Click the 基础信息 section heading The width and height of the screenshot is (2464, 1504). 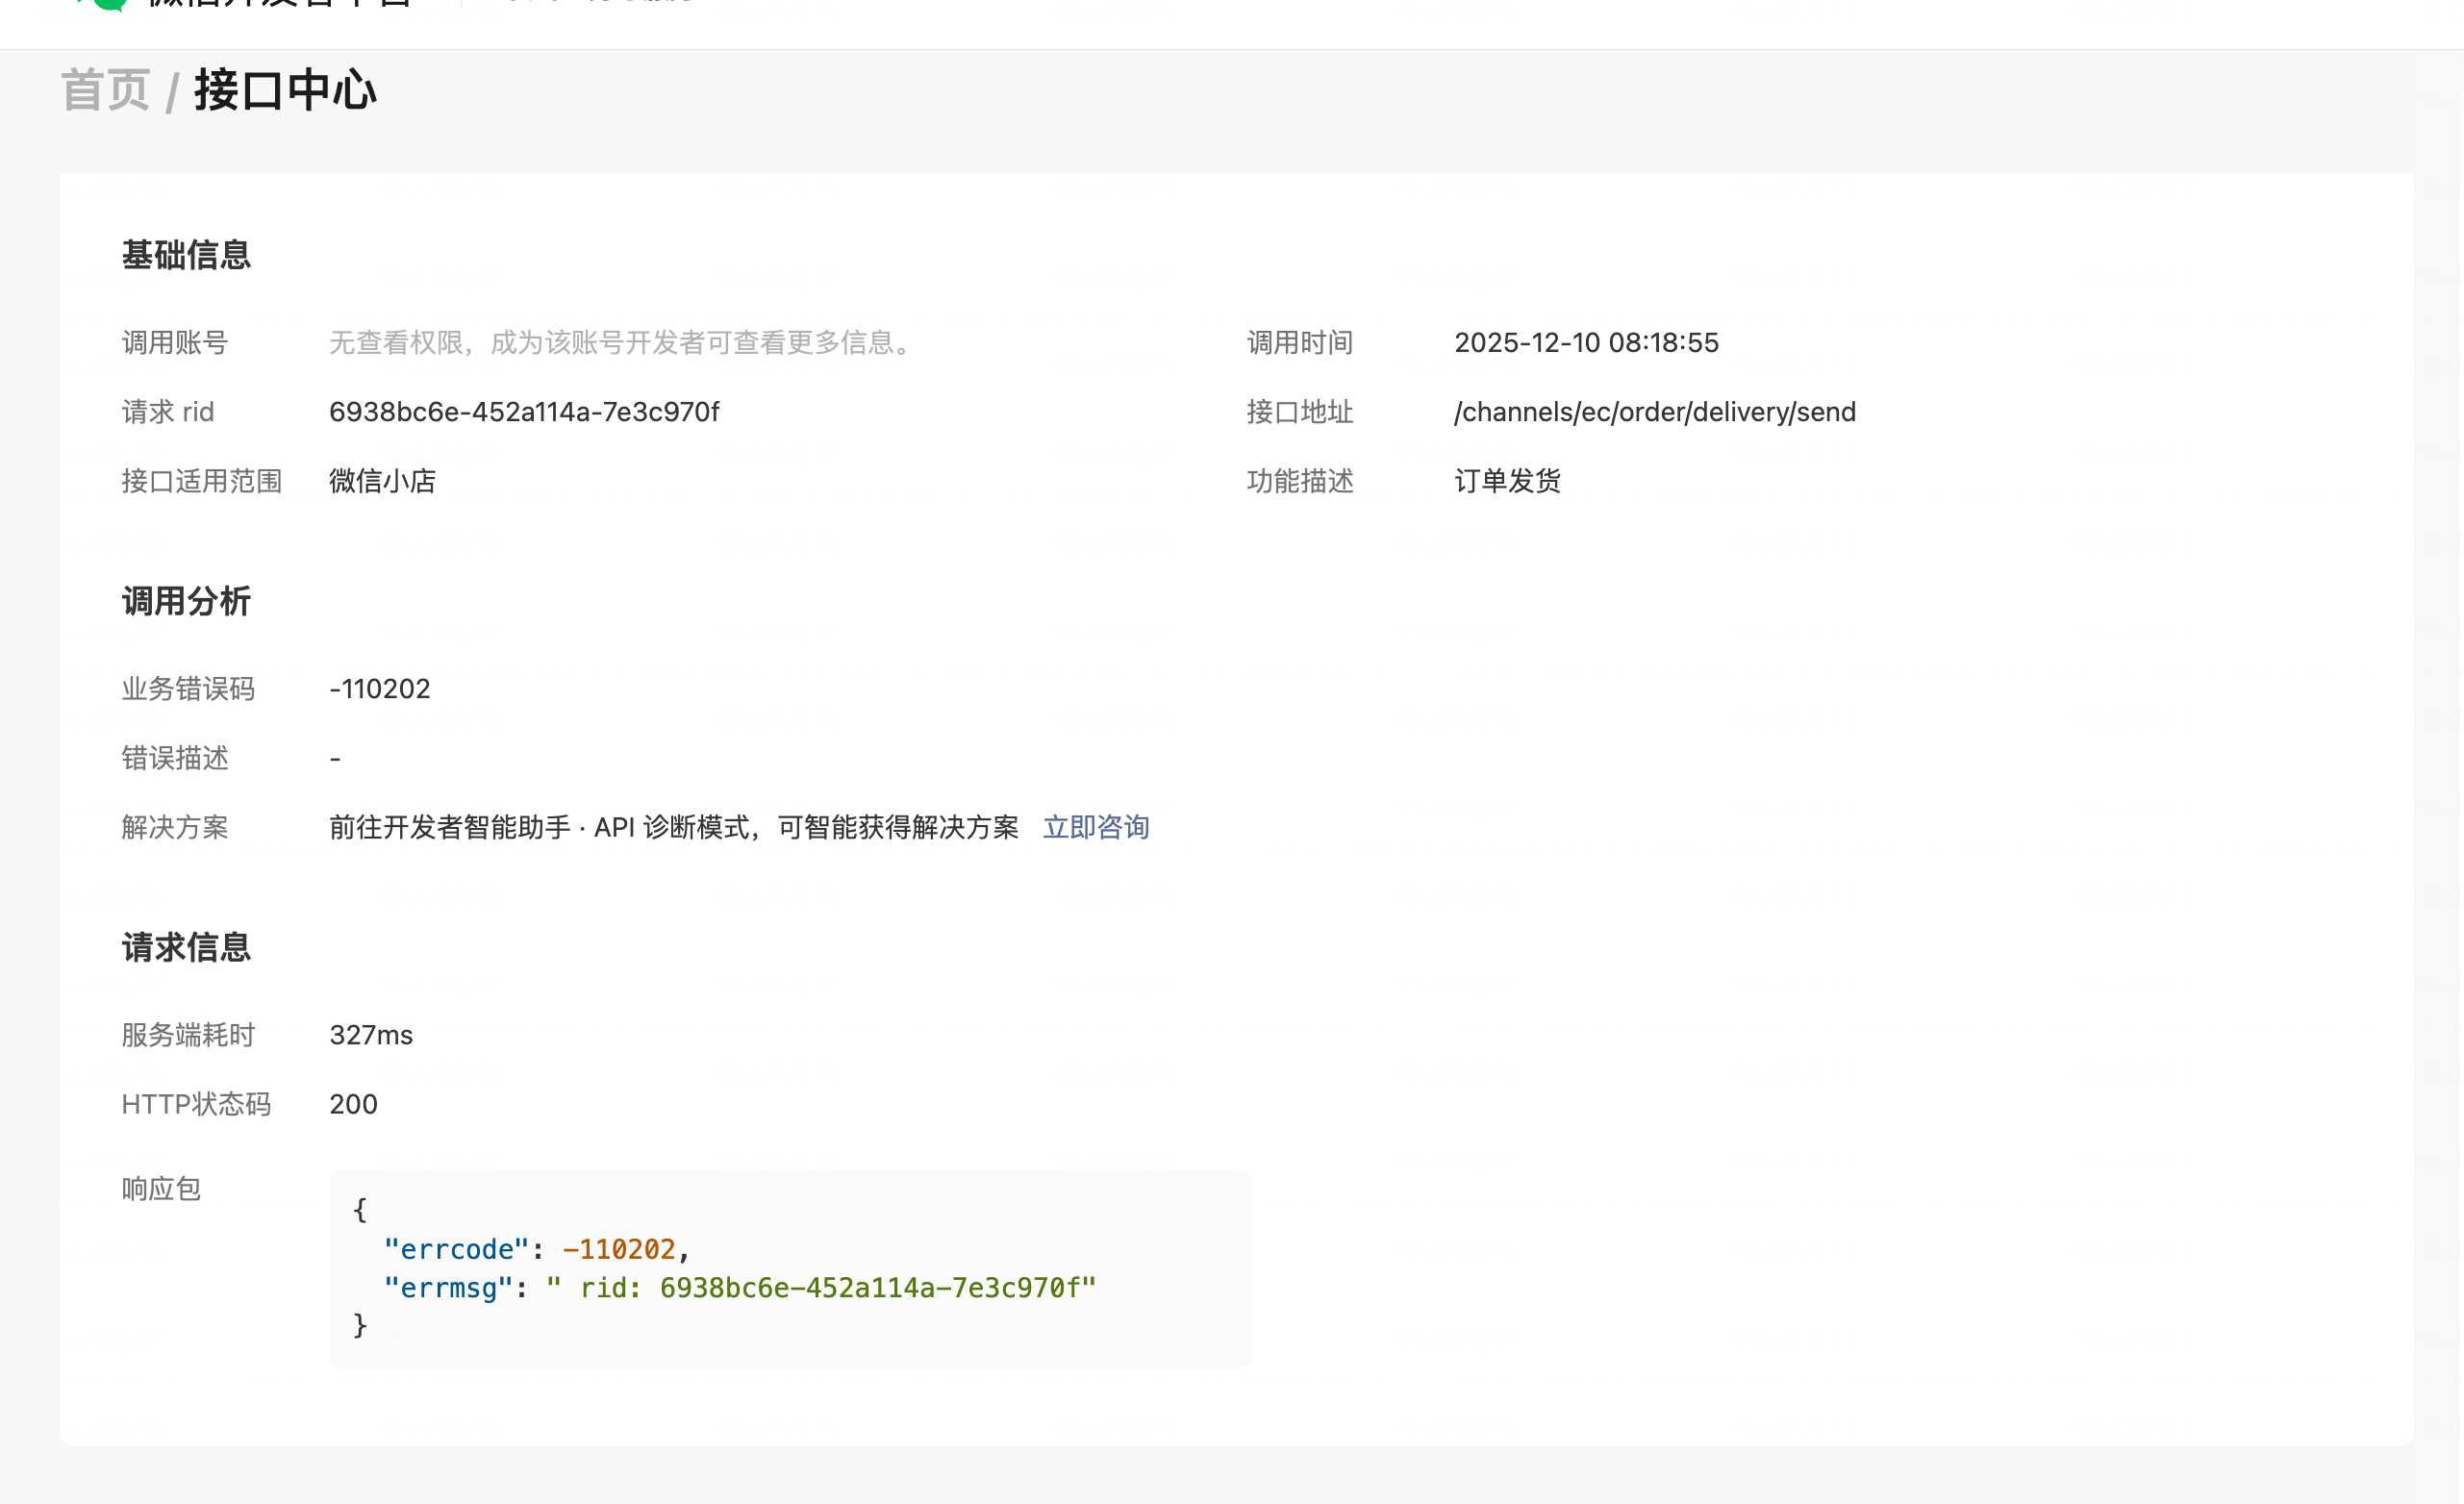(x=186, y=255)
